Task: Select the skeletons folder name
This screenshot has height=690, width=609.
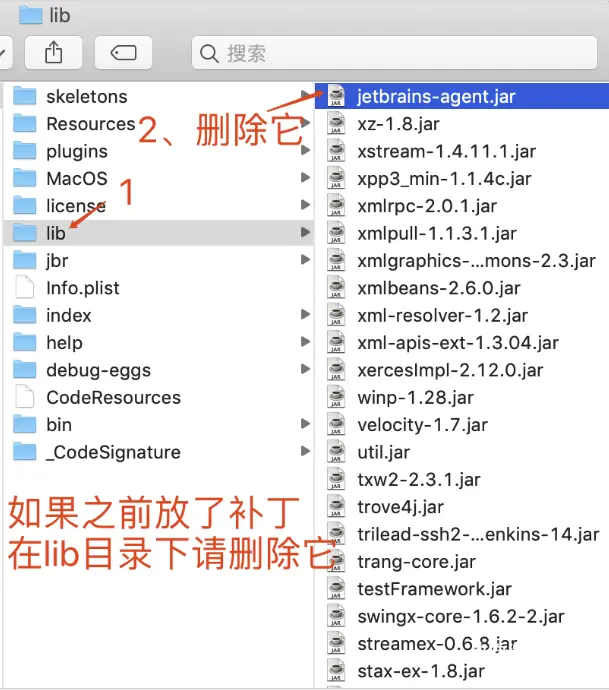Action: click(87, 96)
